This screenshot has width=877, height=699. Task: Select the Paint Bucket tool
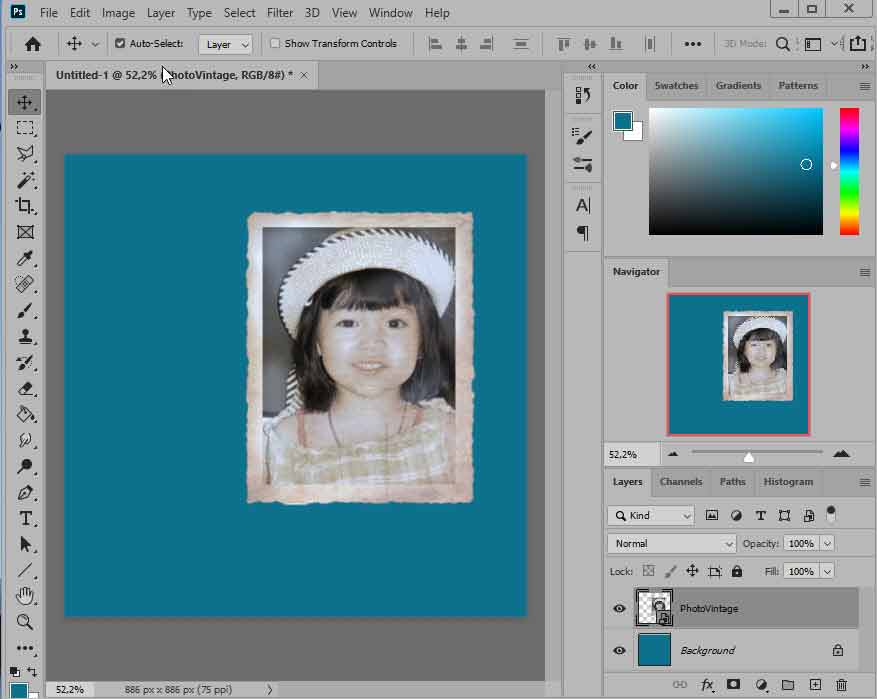25,414
